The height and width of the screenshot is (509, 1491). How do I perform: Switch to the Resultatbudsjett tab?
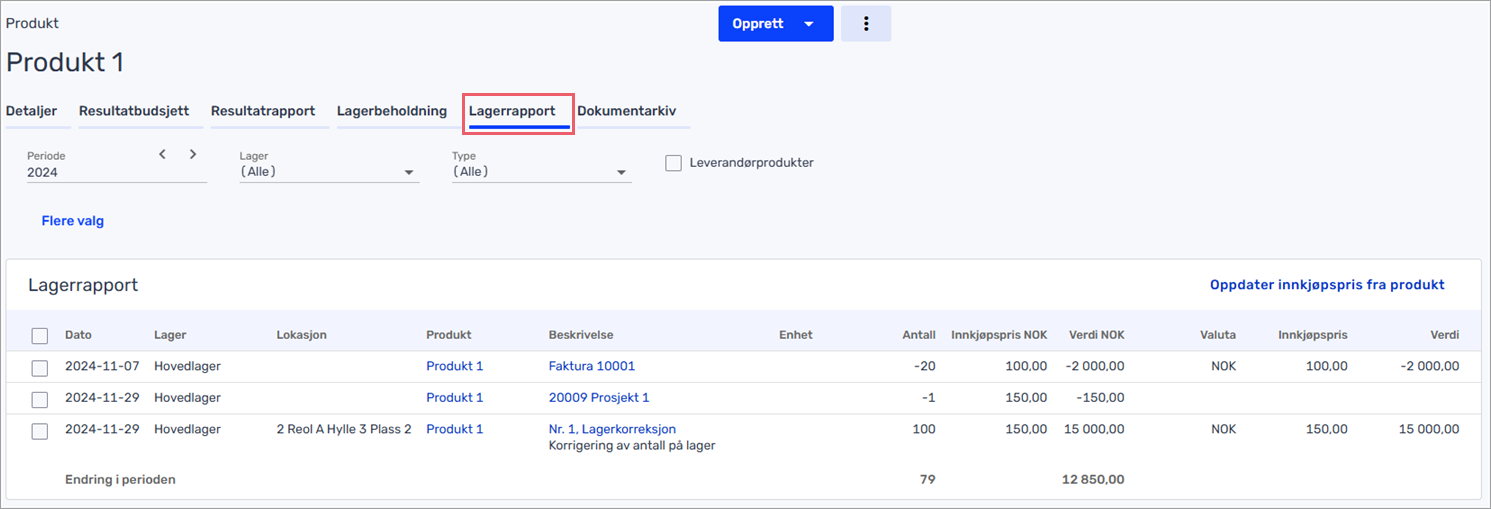(x=134, y=111)
